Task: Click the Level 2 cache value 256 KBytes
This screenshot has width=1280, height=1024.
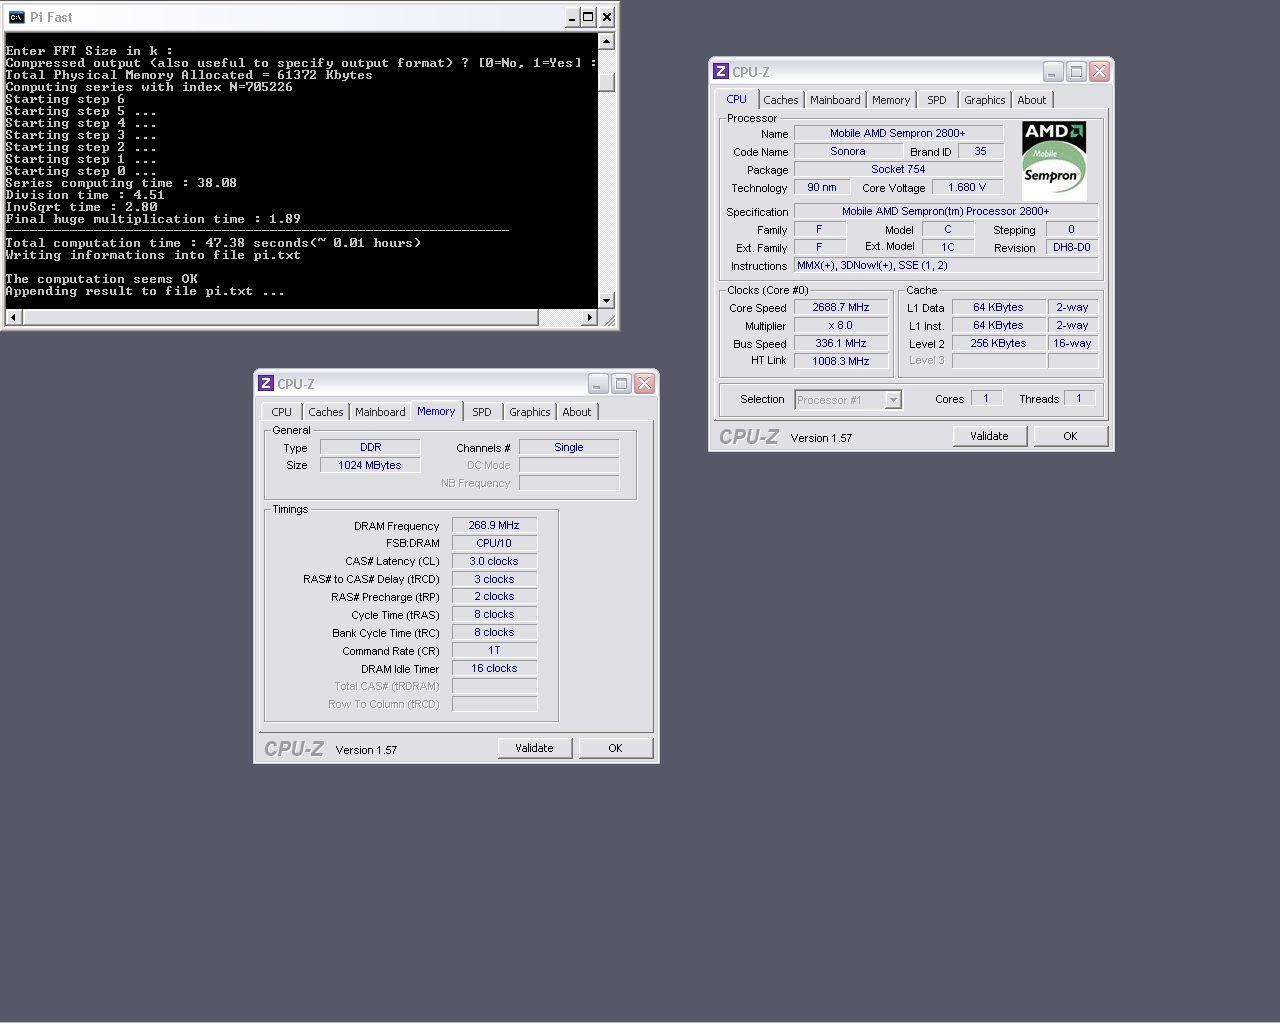Action: click(998, 343)
